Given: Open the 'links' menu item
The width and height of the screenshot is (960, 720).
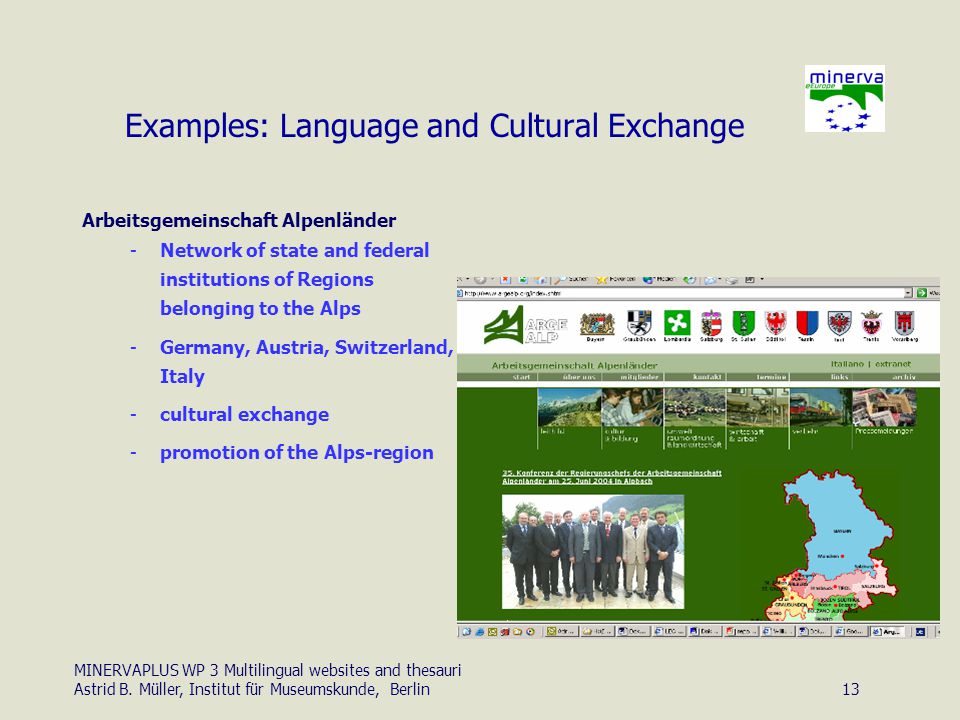Looking at the screenshot, I should click(x=839, y=377).
